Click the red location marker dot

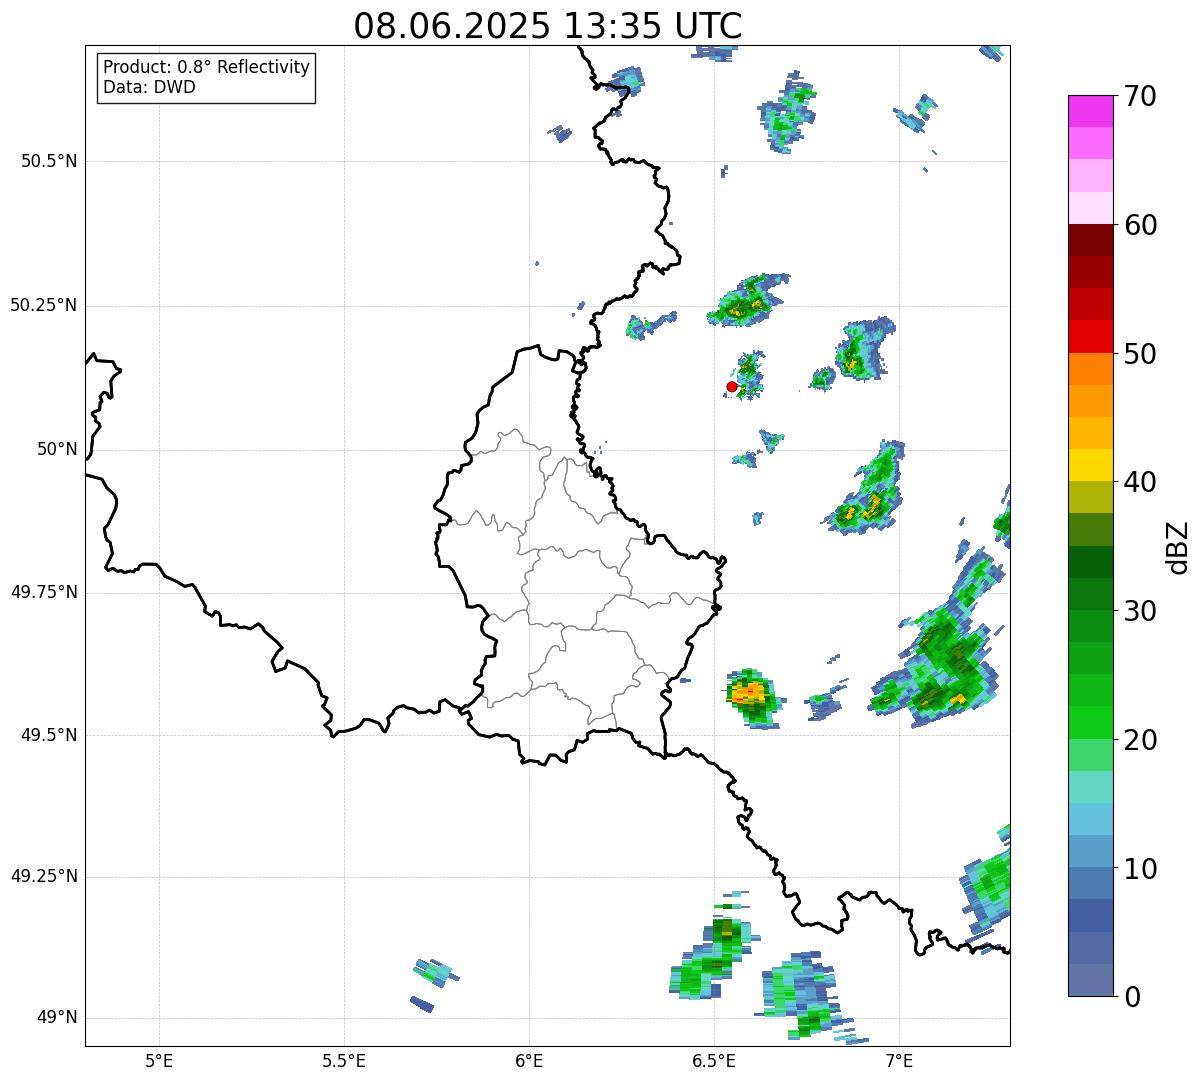(x=732, y=386)
